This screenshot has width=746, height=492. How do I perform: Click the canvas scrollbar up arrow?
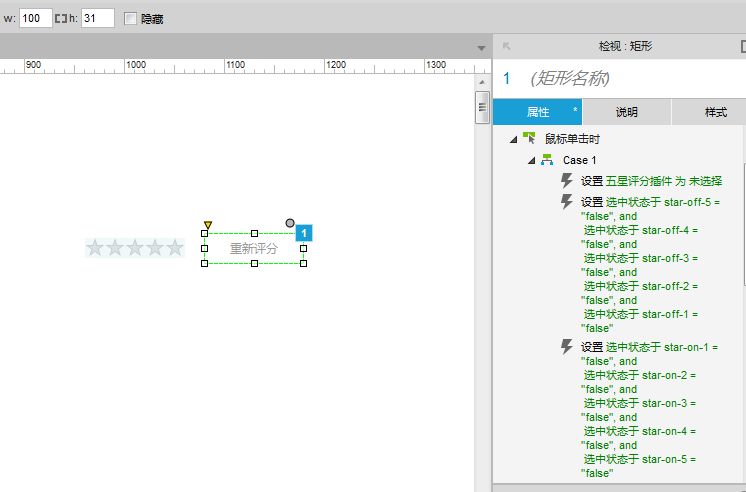click(482, 82)
